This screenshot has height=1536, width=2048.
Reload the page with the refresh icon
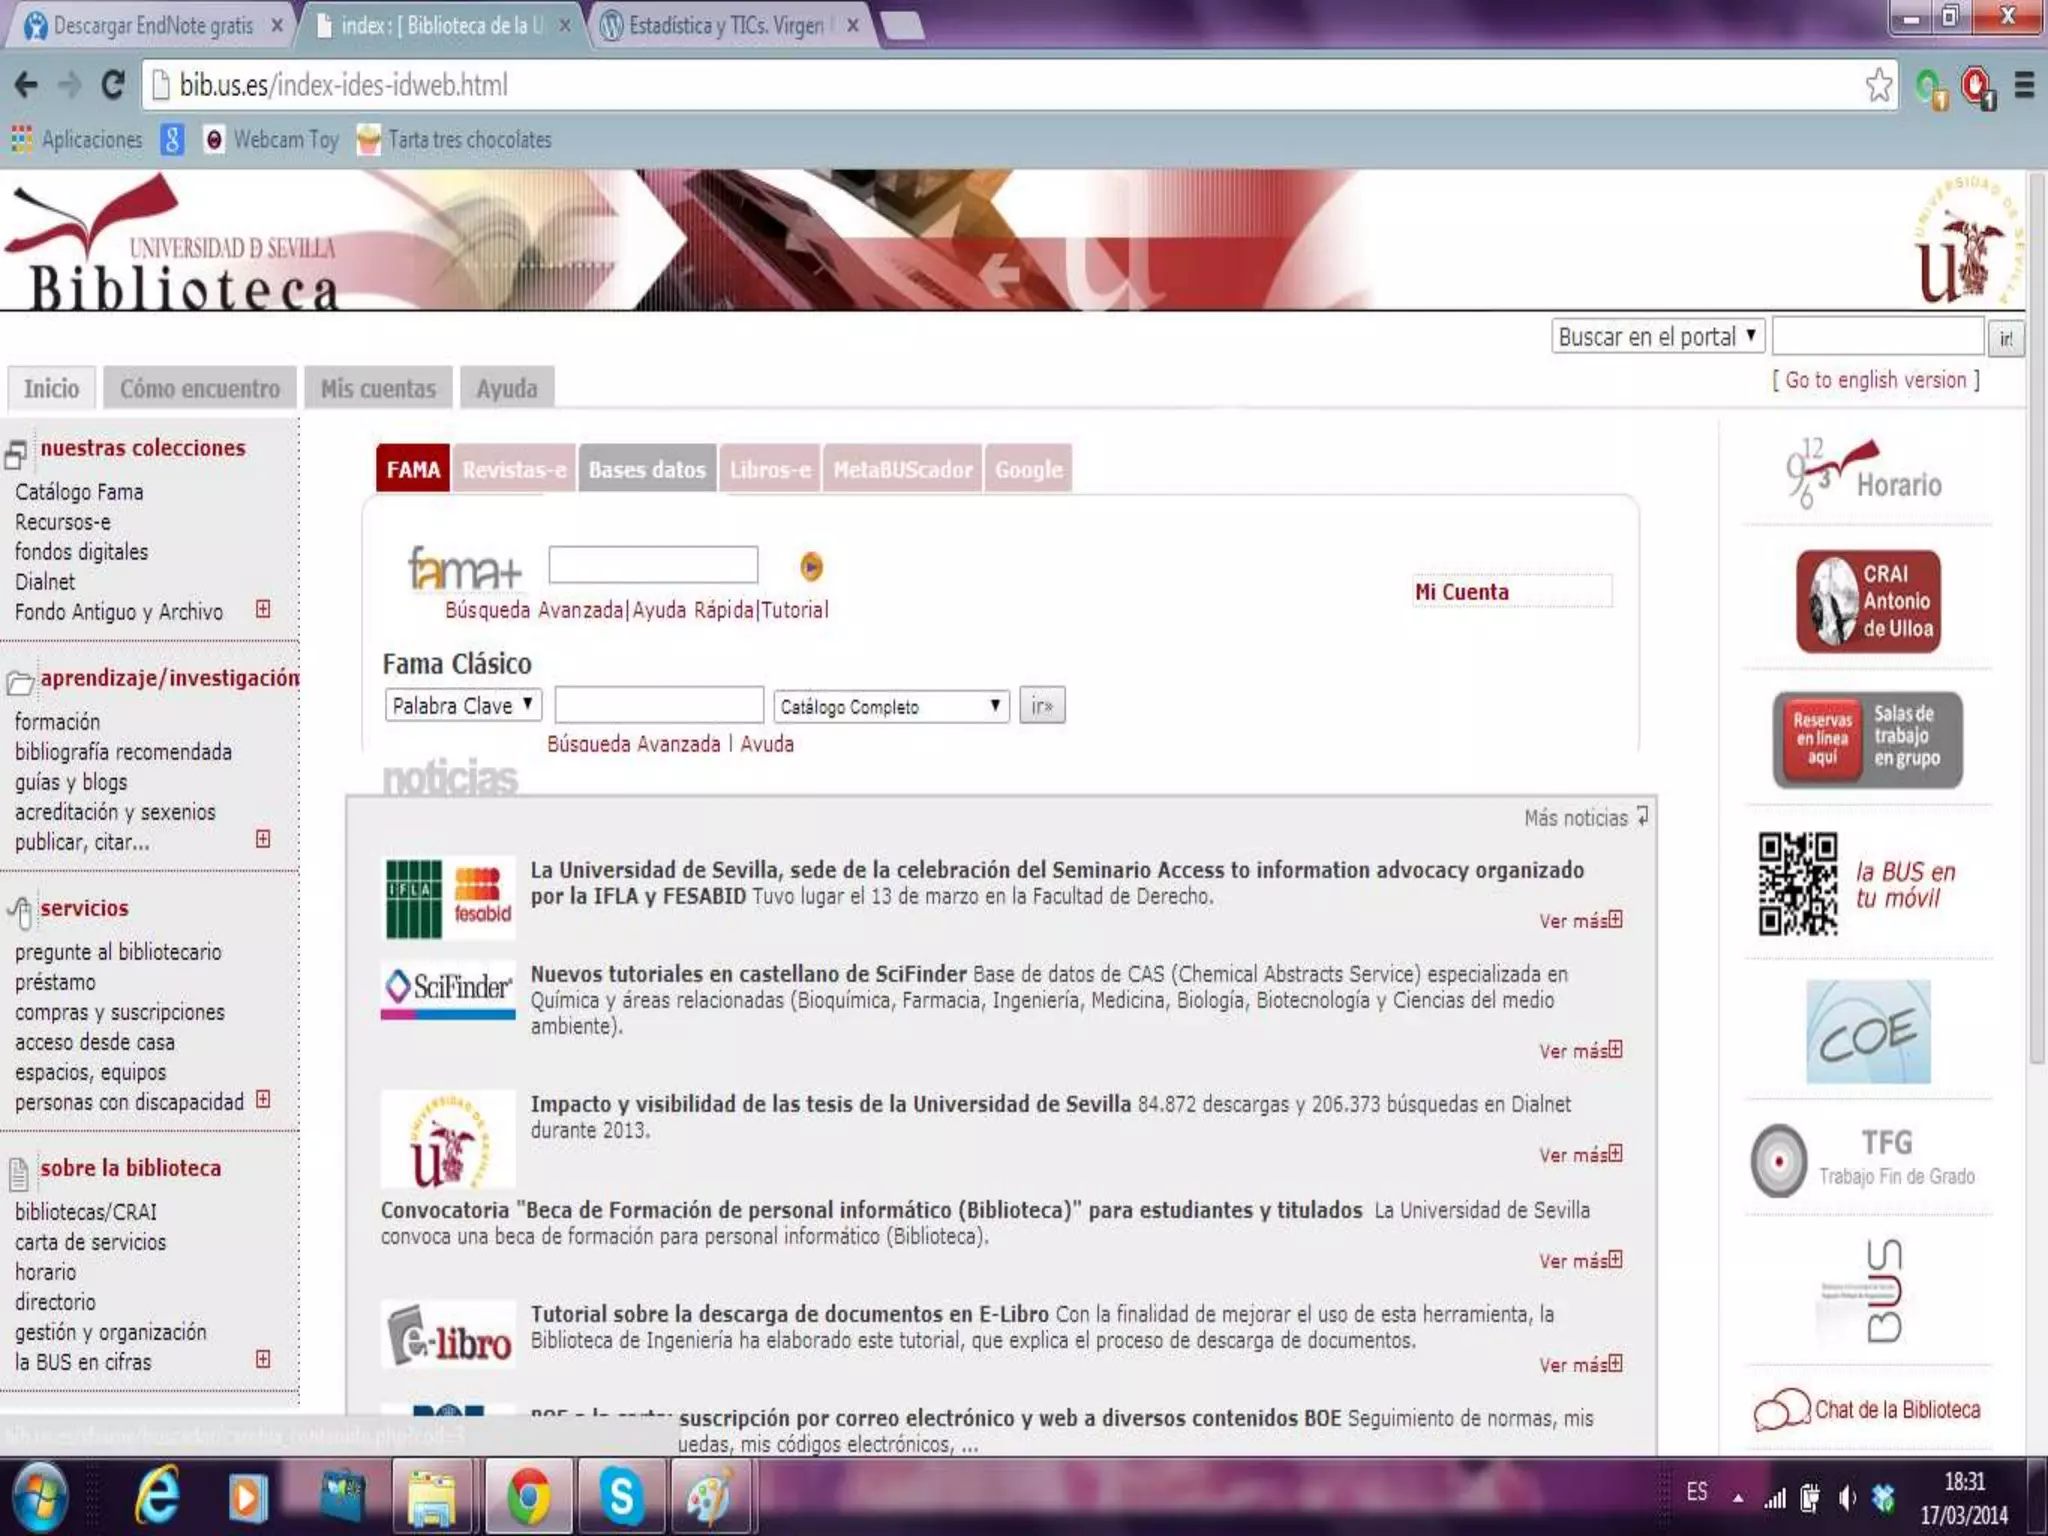click(x=113, y=85)
